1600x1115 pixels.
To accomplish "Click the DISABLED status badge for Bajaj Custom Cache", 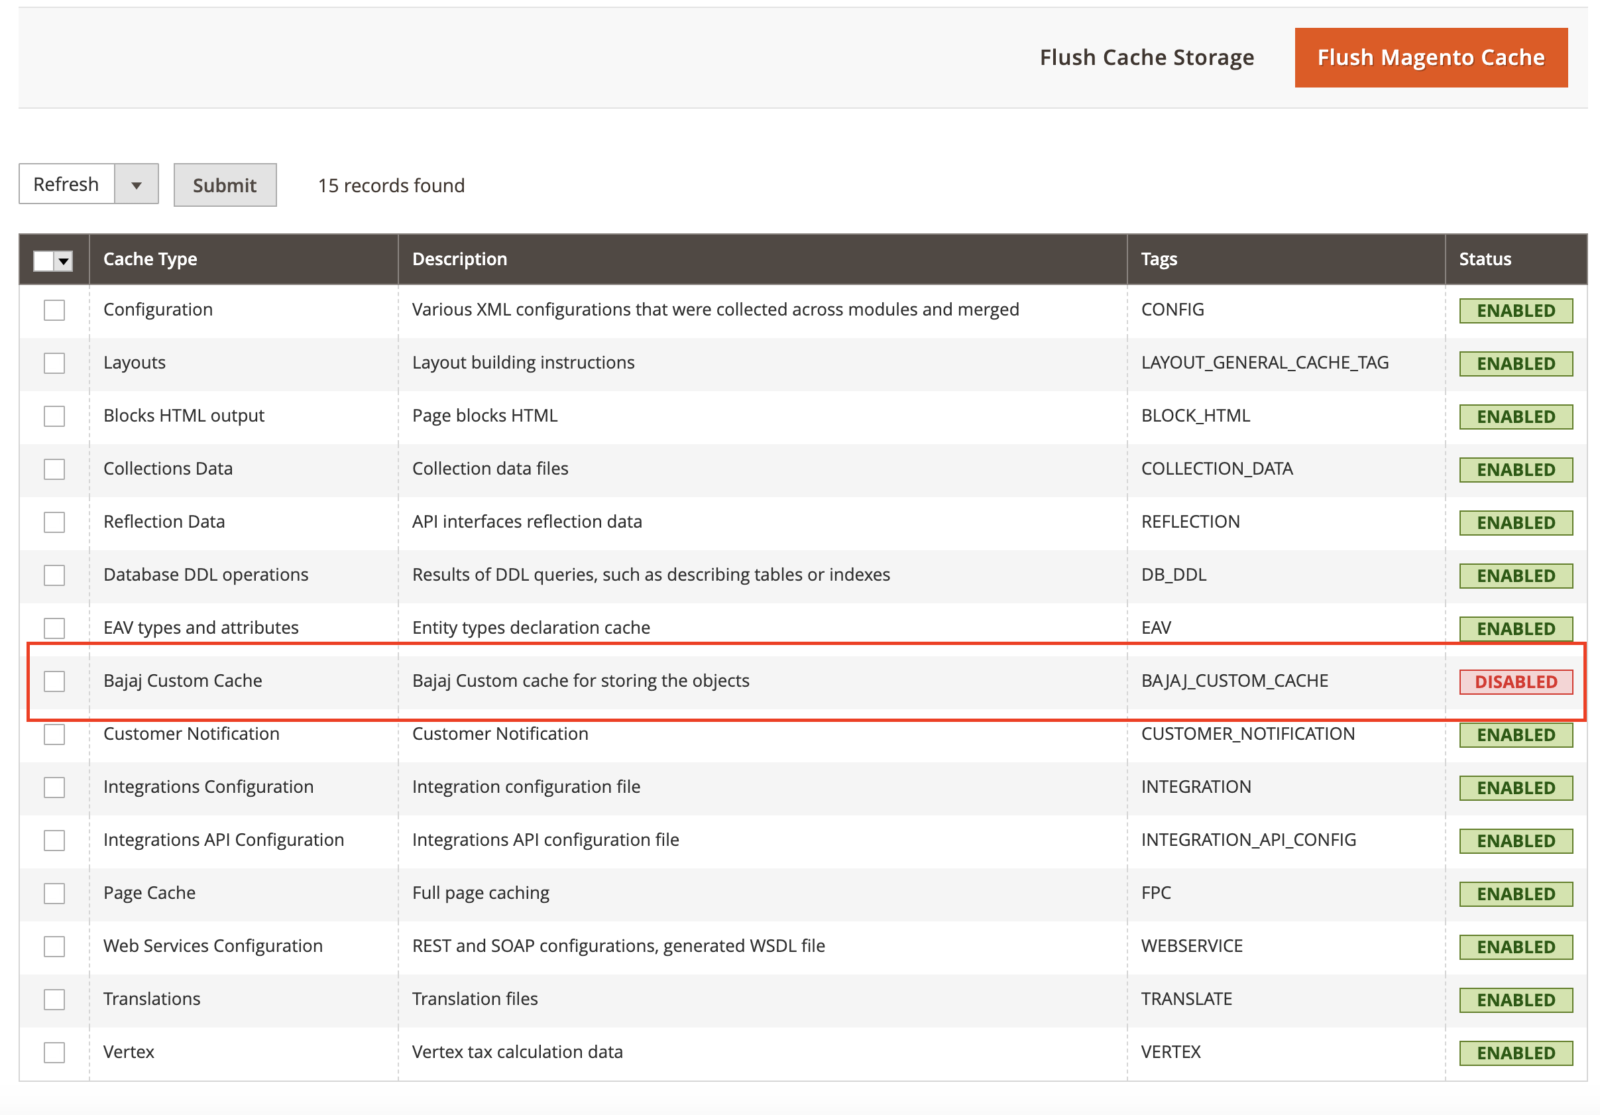I will pos(1514,681).
